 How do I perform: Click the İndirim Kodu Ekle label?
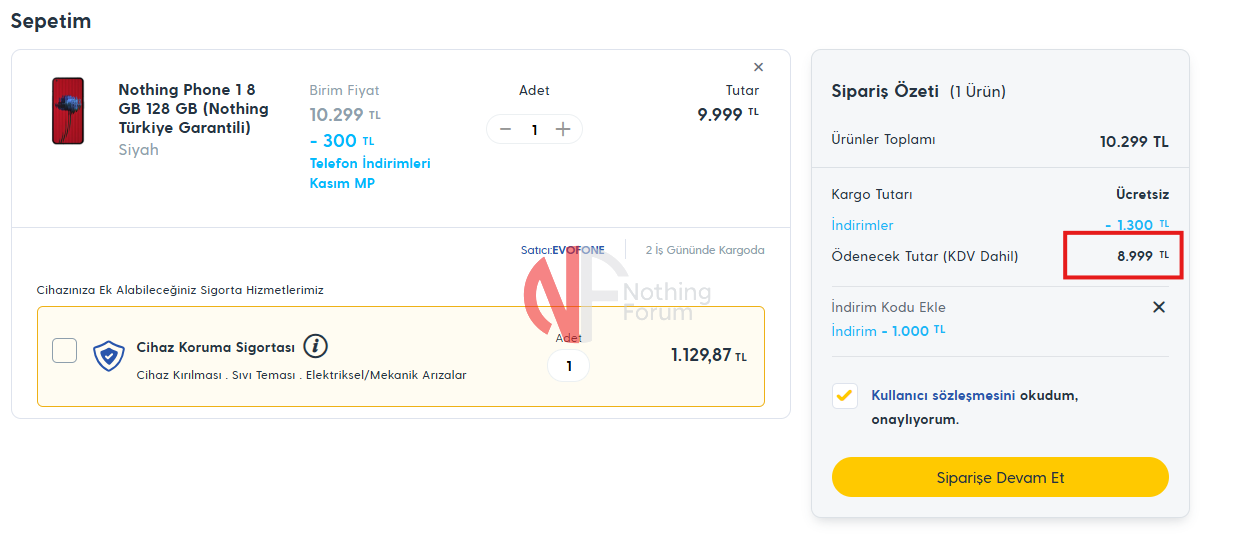[x=888, y=307]
